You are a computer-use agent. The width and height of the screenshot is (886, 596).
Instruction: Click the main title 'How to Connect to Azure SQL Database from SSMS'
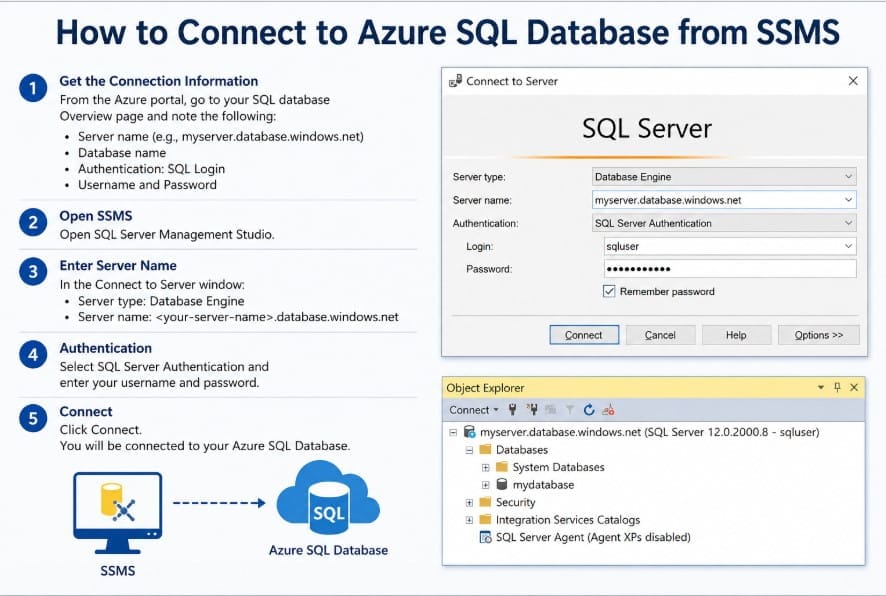click(448, 32)
